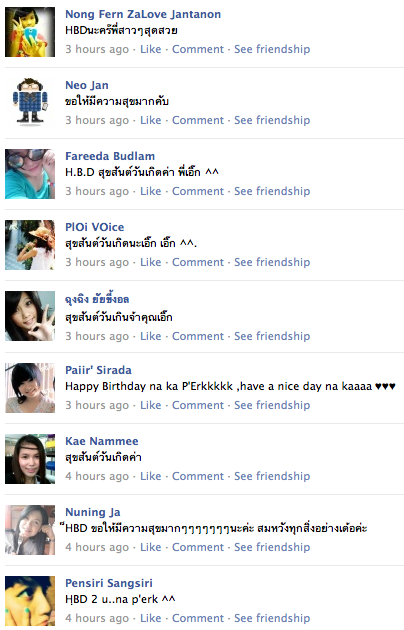See friendship with Kae Nammee

[272, 476]
